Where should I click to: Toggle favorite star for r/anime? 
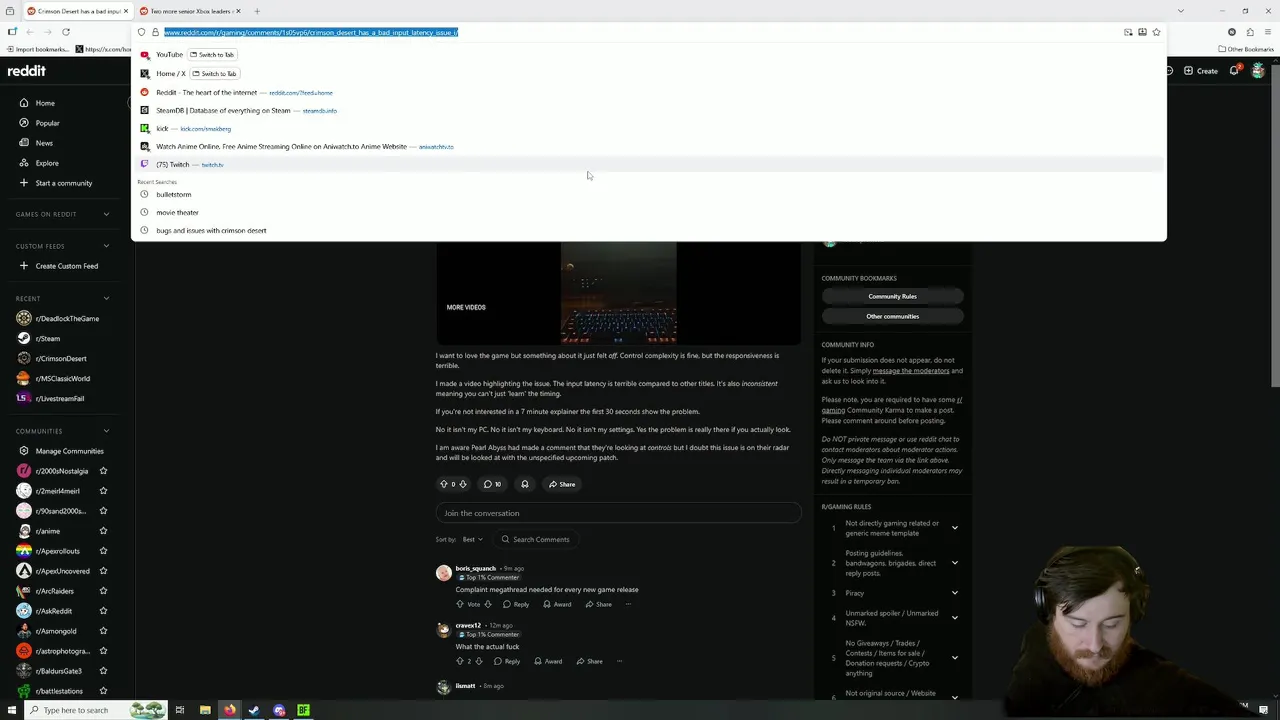click(103, 531)
